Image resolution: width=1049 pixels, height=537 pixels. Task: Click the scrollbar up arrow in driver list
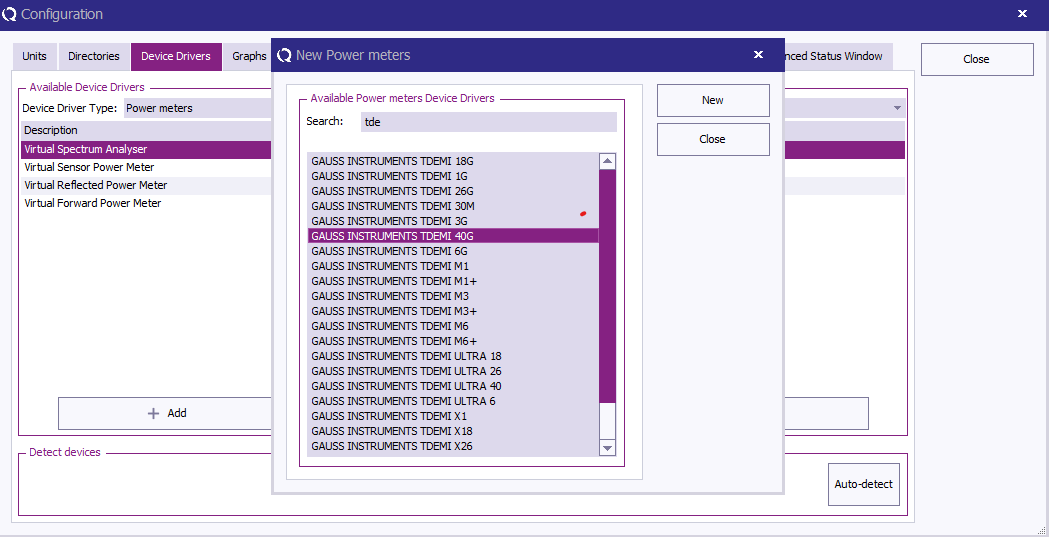point(607,160)
